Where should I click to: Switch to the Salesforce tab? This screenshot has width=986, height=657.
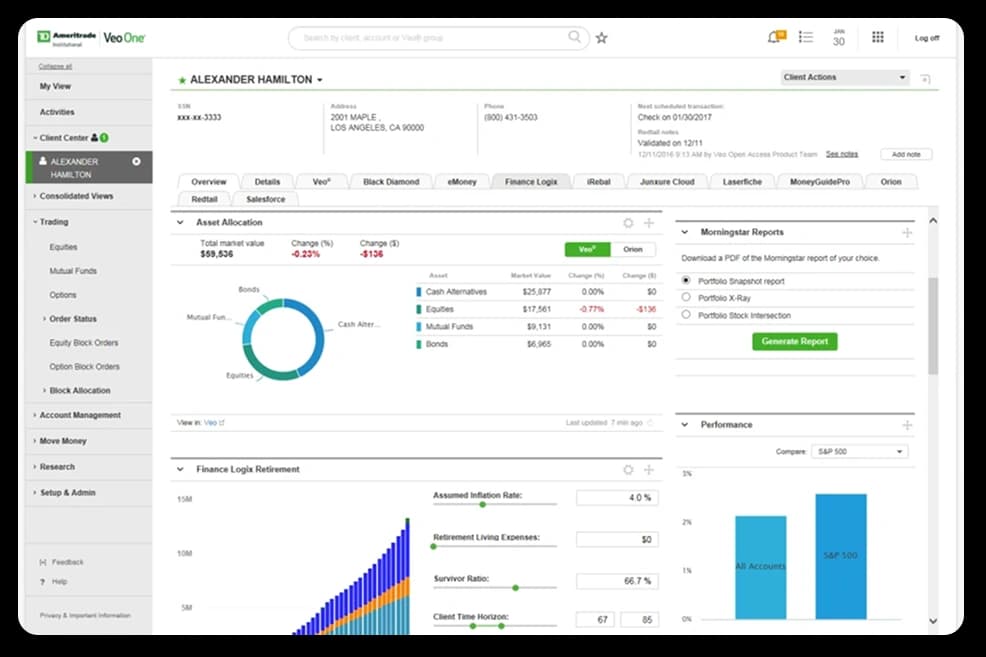[x=265, y=199]
